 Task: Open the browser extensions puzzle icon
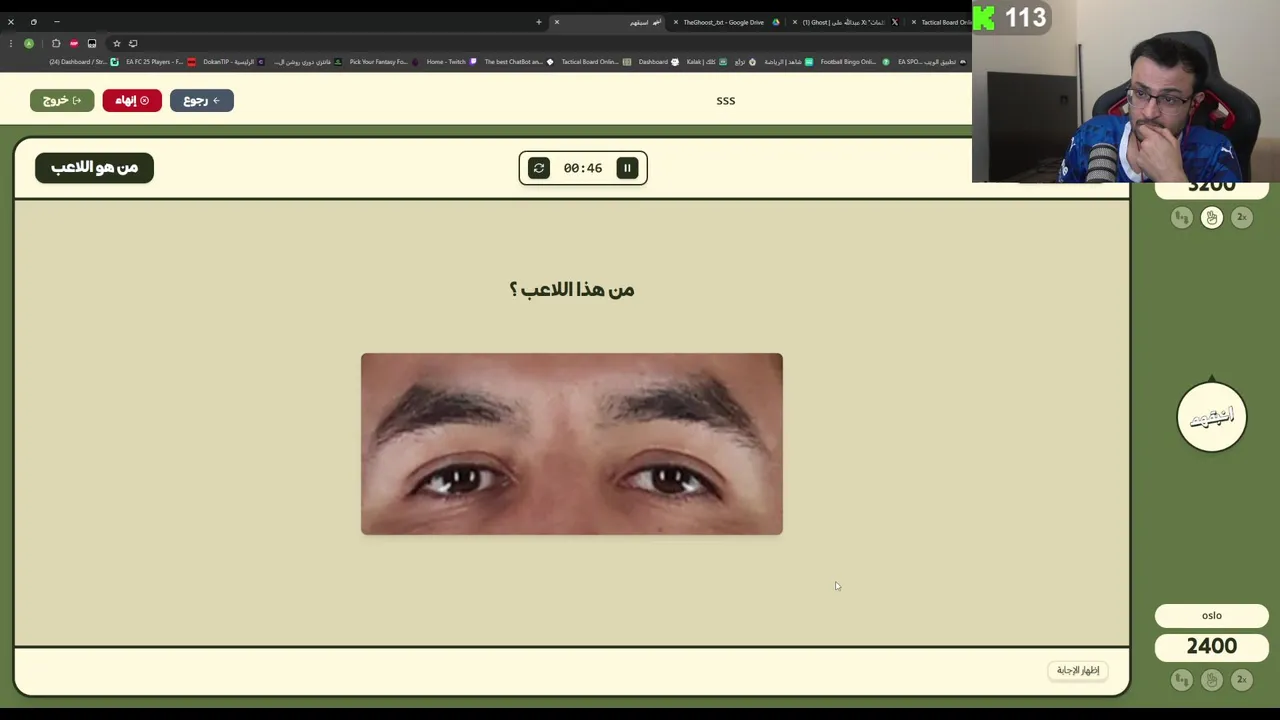(x=56, y=44)
